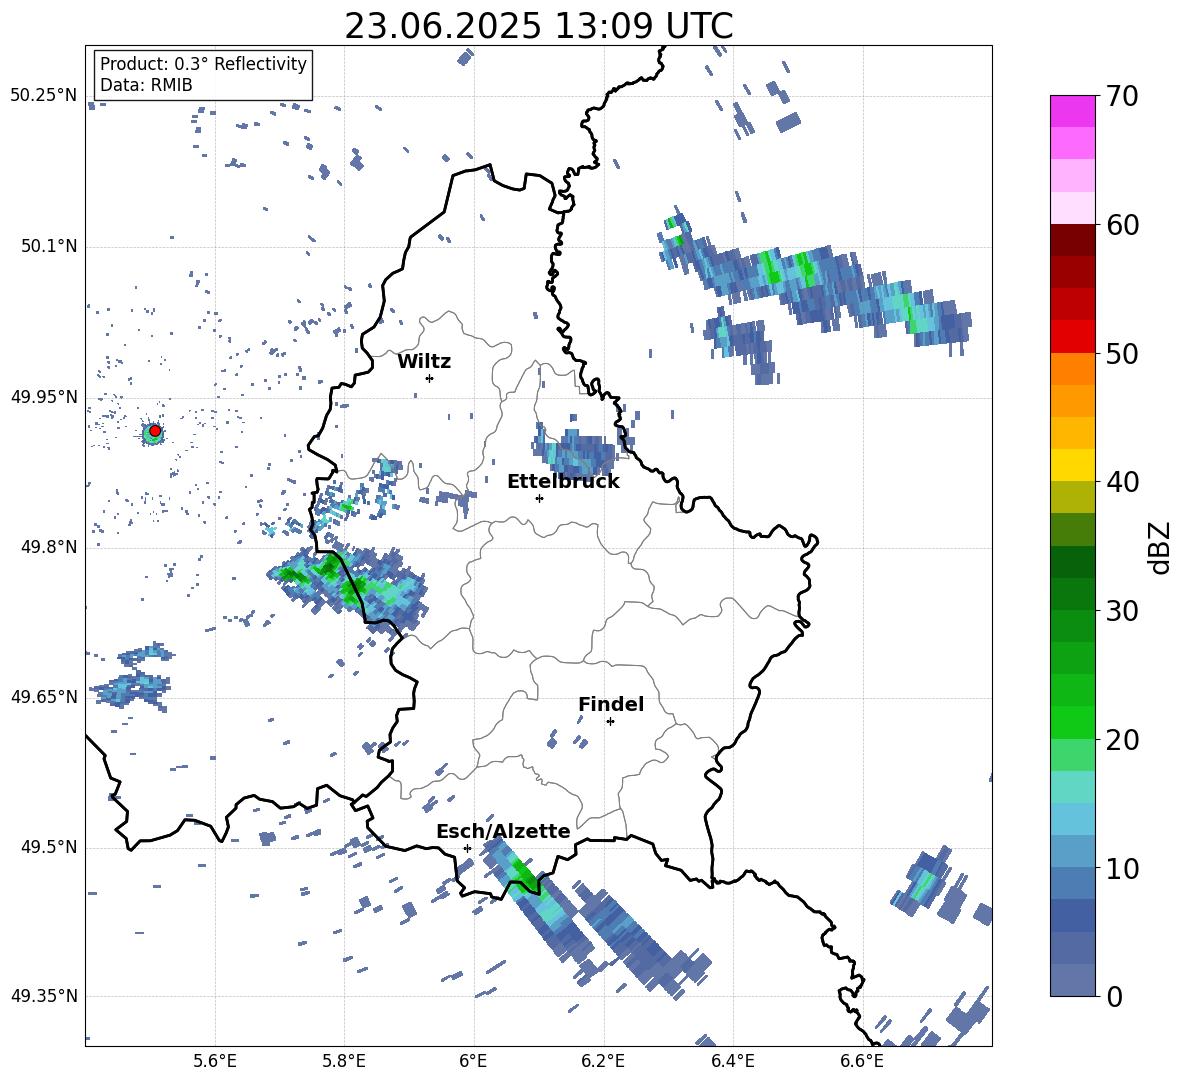Click the 6.6°E longitude label
The image size is (1184, 1081).
tap(862, 1061)
